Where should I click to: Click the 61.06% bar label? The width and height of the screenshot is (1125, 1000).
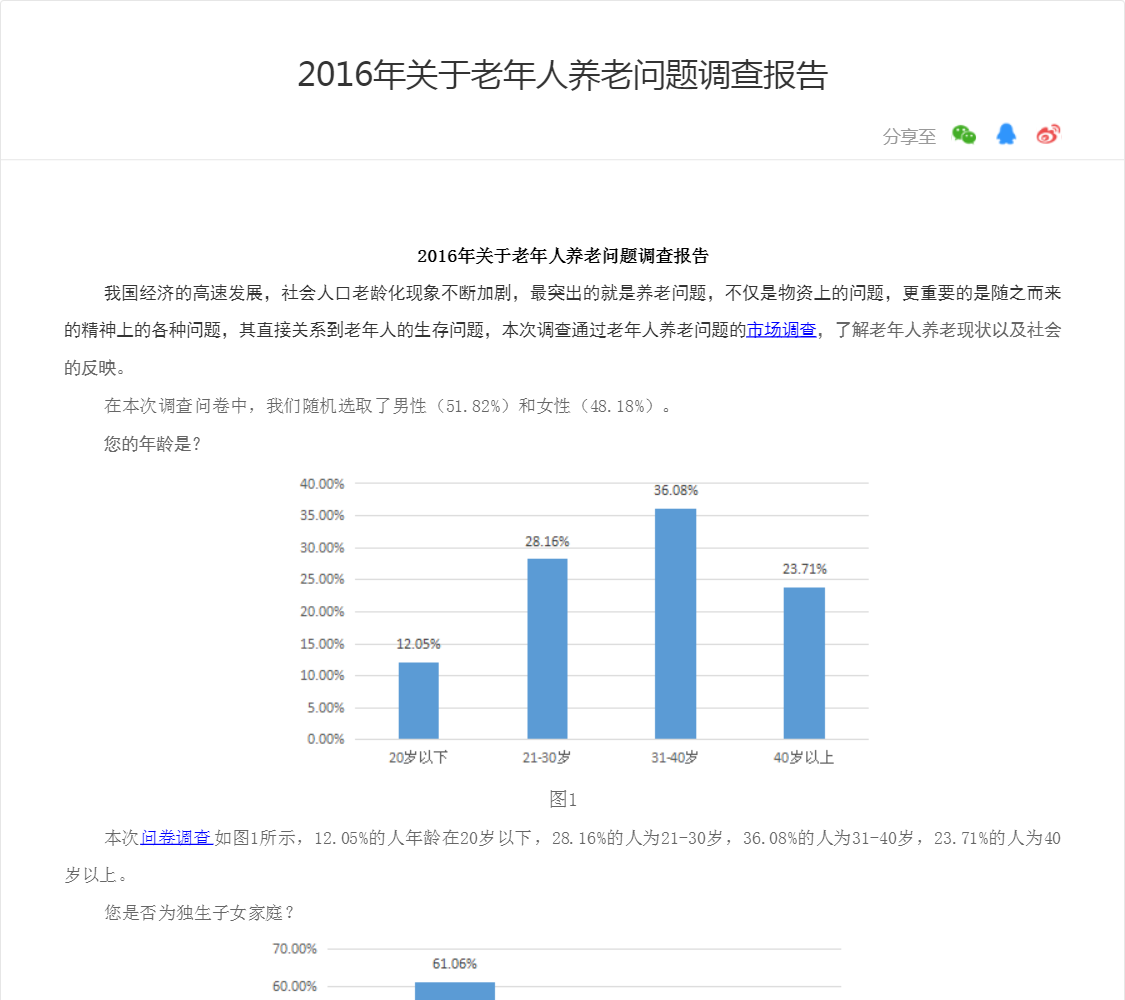click(x=454, y=963)
